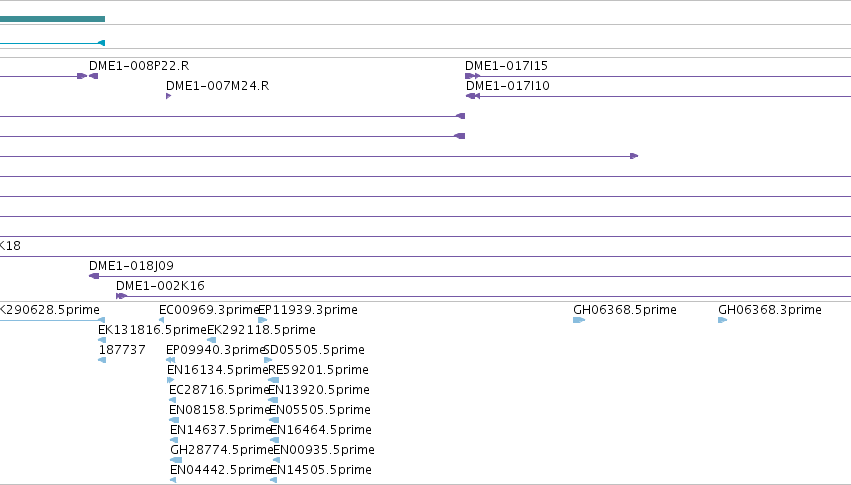Click the 187737 blue arrow glyph
Image resolution: width=851 pixels, height=485 pixels.
(102, 360)
